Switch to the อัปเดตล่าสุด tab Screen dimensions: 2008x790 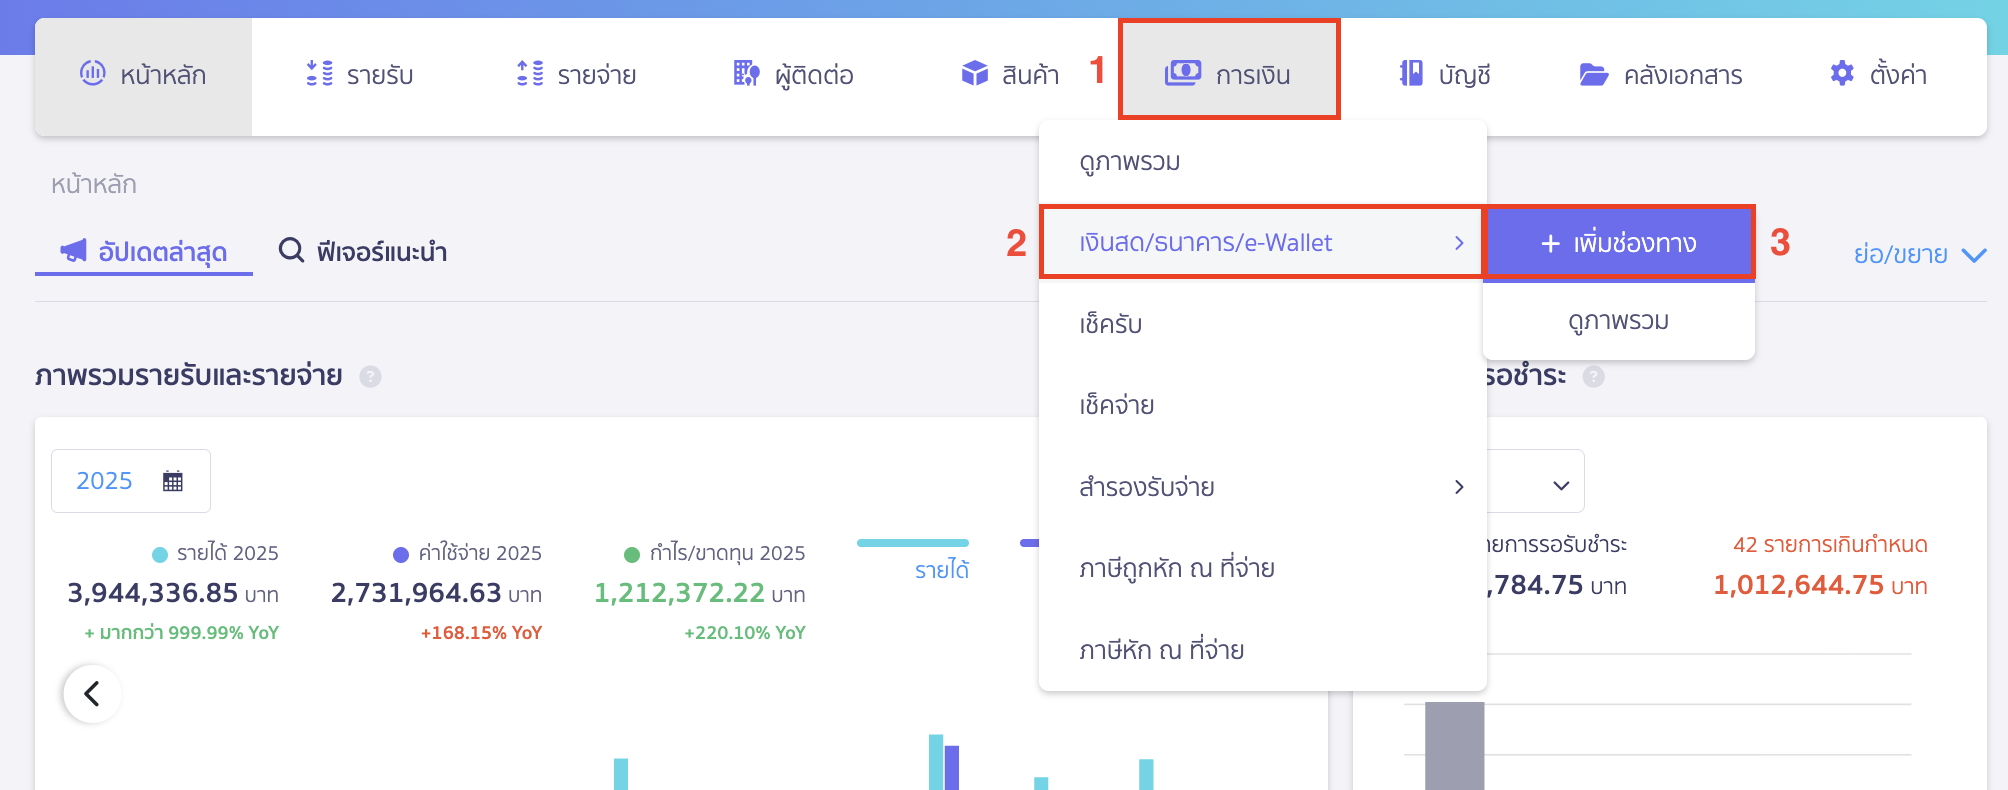[144, 252]
